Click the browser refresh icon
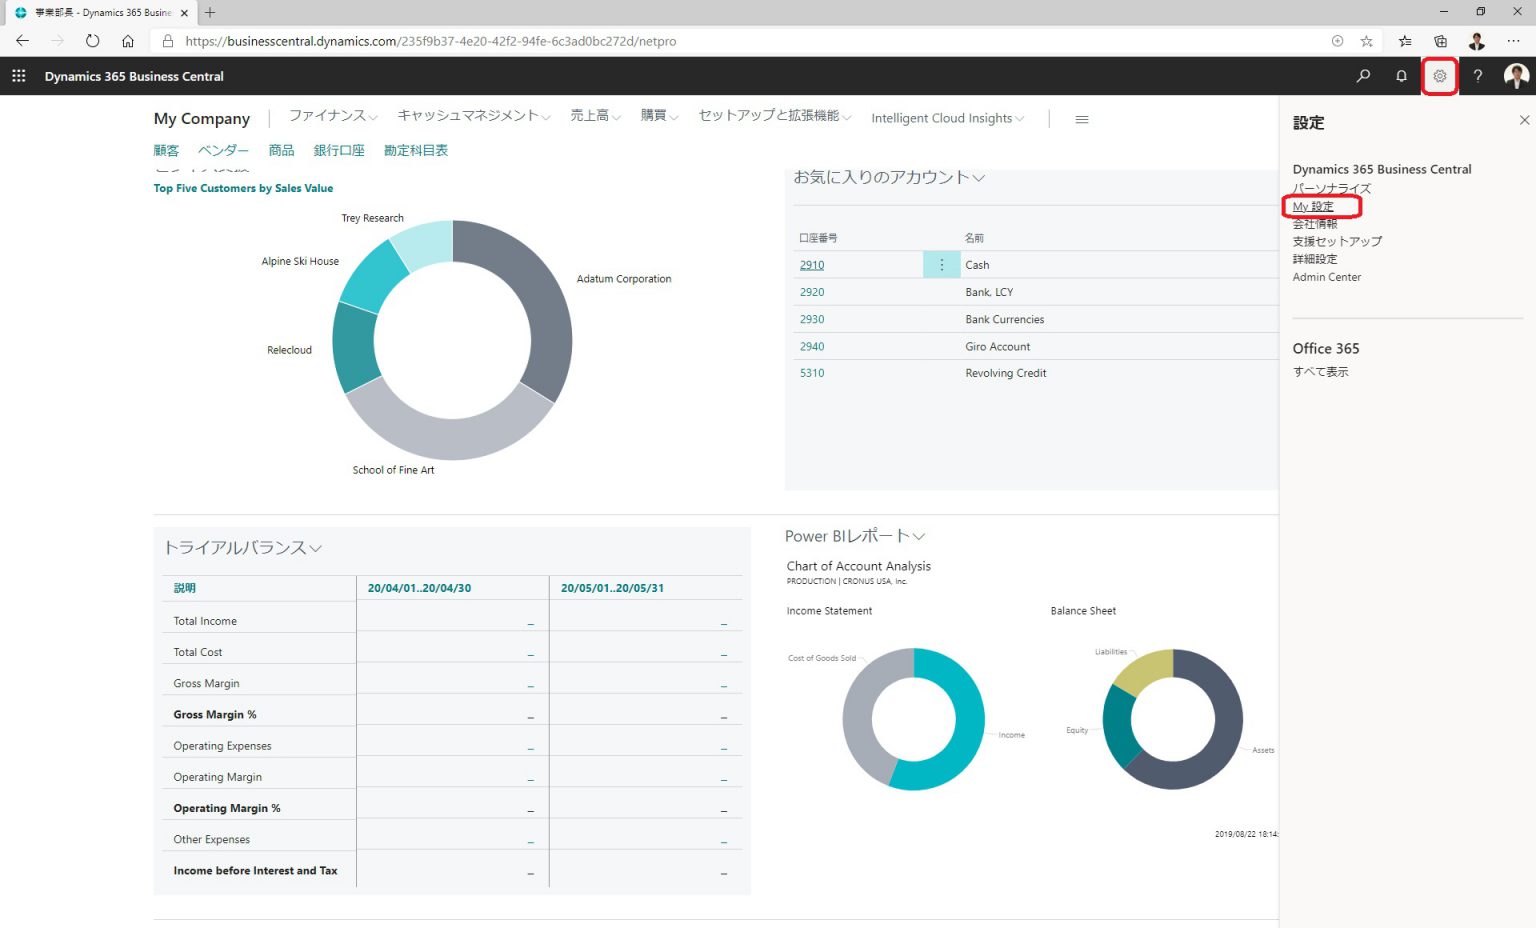This screenshot has height=928, width=1536. 92,41
